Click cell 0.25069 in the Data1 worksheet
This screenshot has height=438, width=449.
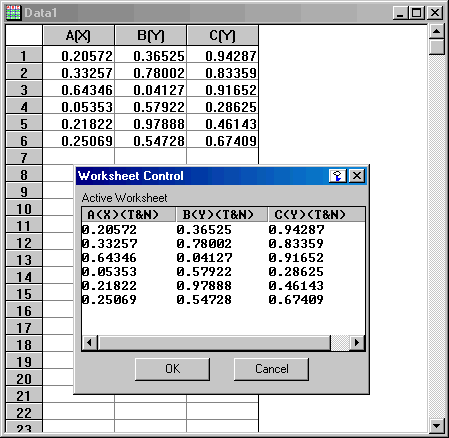[79, 140]
